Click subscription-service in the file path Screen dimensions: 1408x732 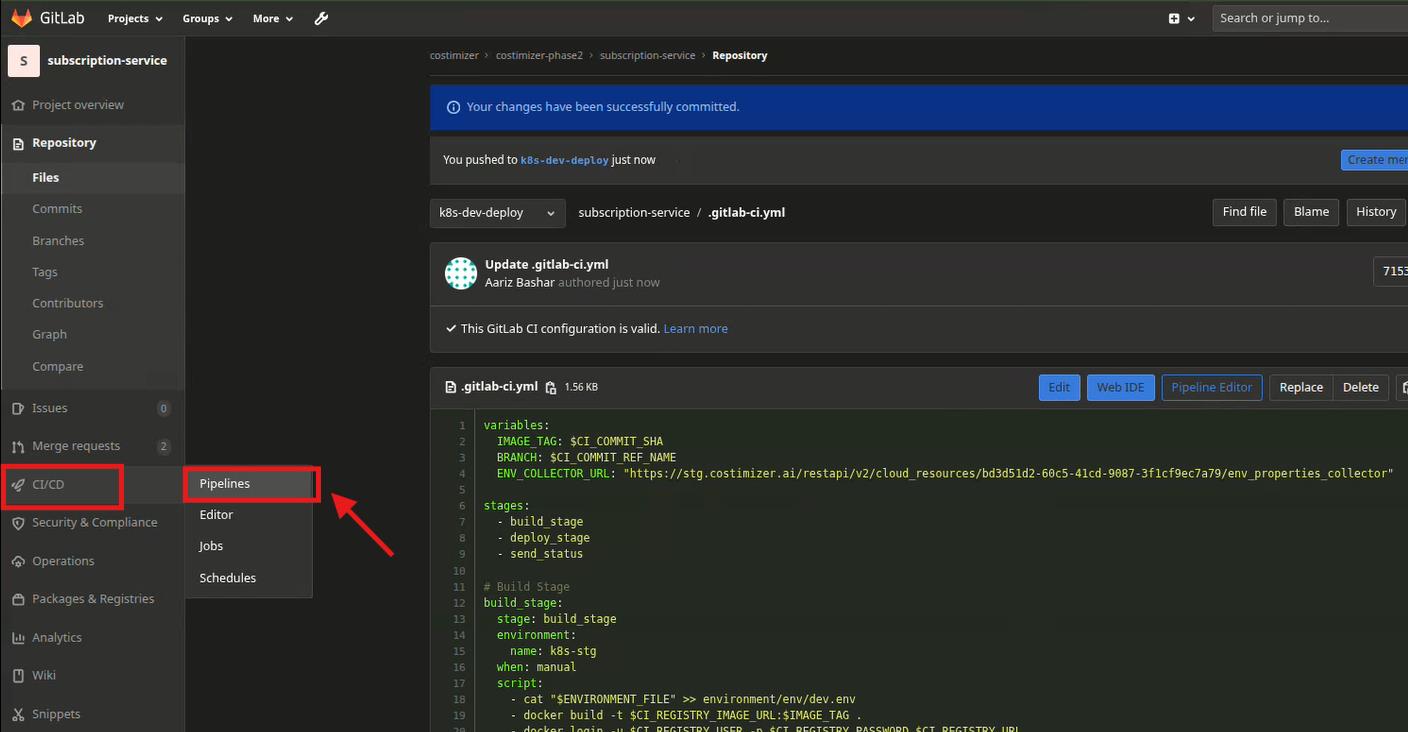[634, 213]
